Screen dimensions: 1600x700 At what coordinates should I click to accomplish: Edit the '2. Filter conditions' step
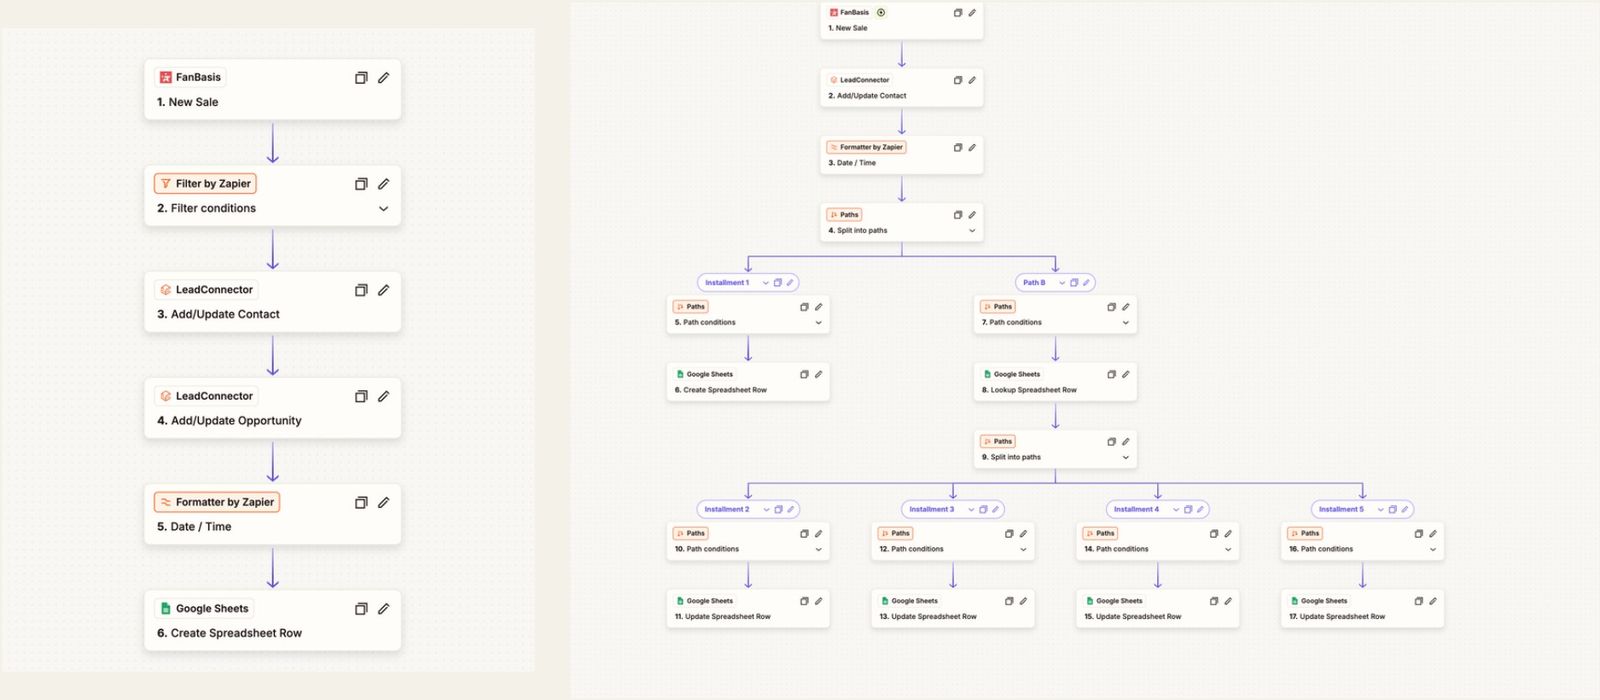(x=383, y=184)
